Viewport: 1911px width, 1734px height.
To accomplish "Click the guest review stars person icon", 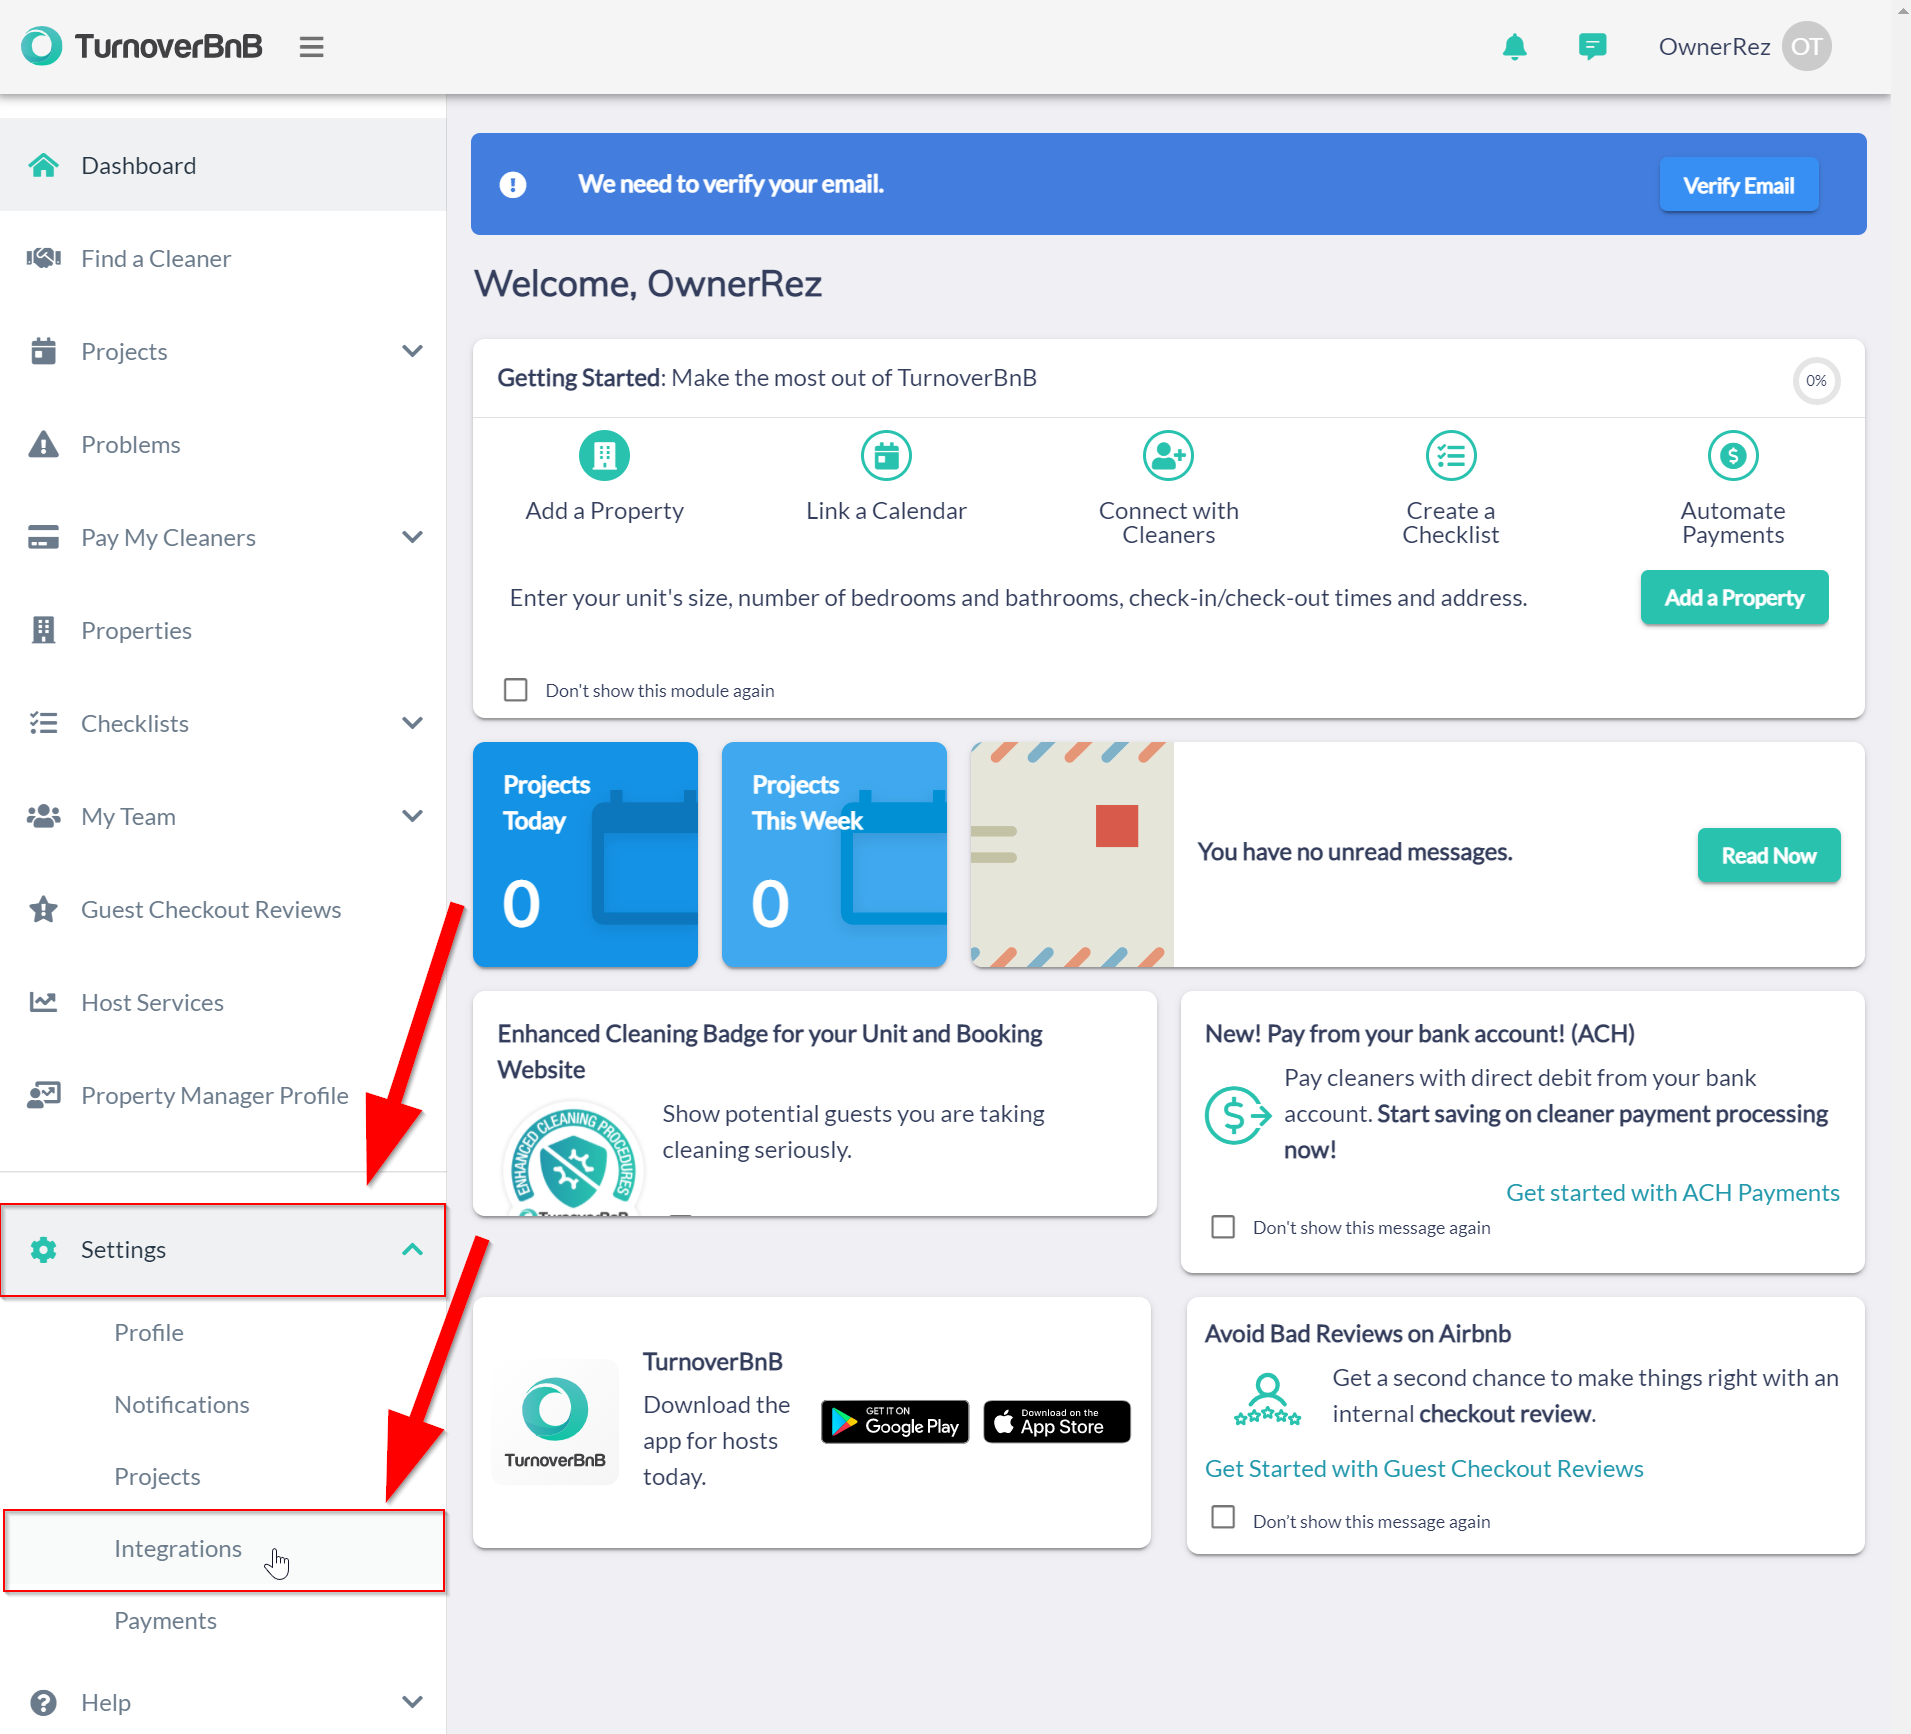I will [x=1267, y=1398].
